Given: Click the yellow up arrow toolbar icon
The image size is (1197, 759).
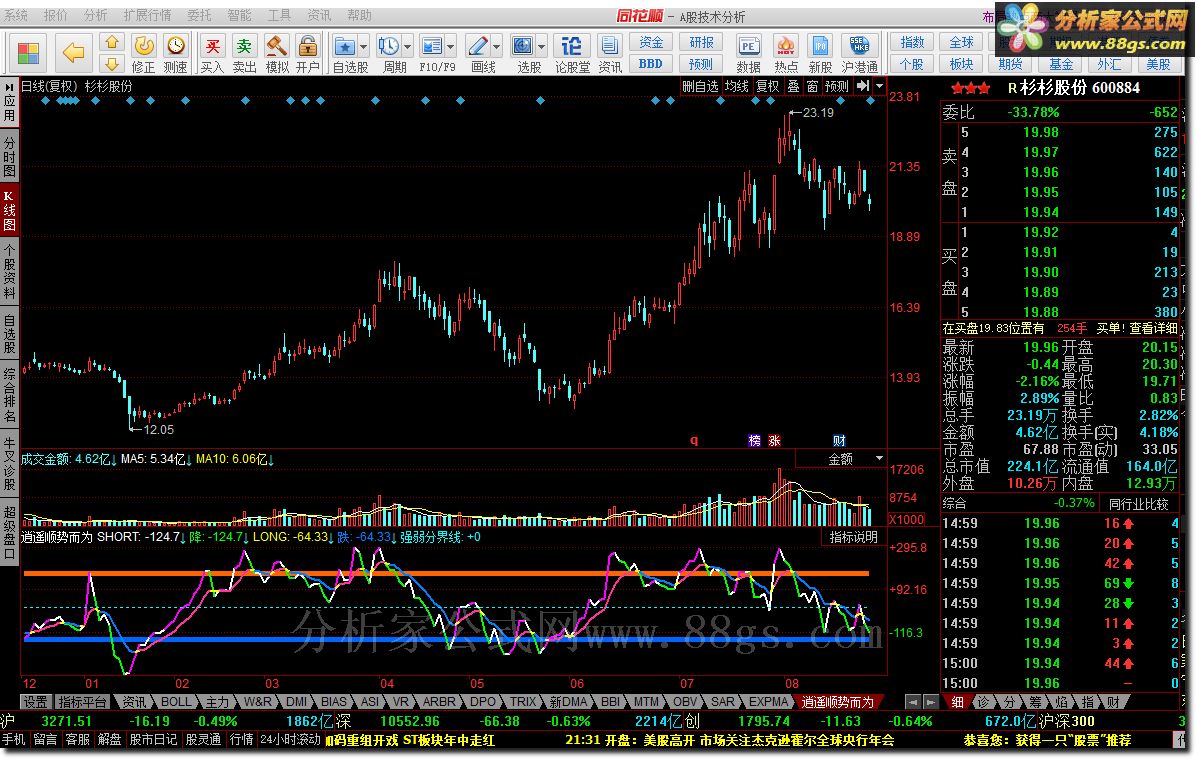Looking at the screenshot, I should click(x=111, y=42).
